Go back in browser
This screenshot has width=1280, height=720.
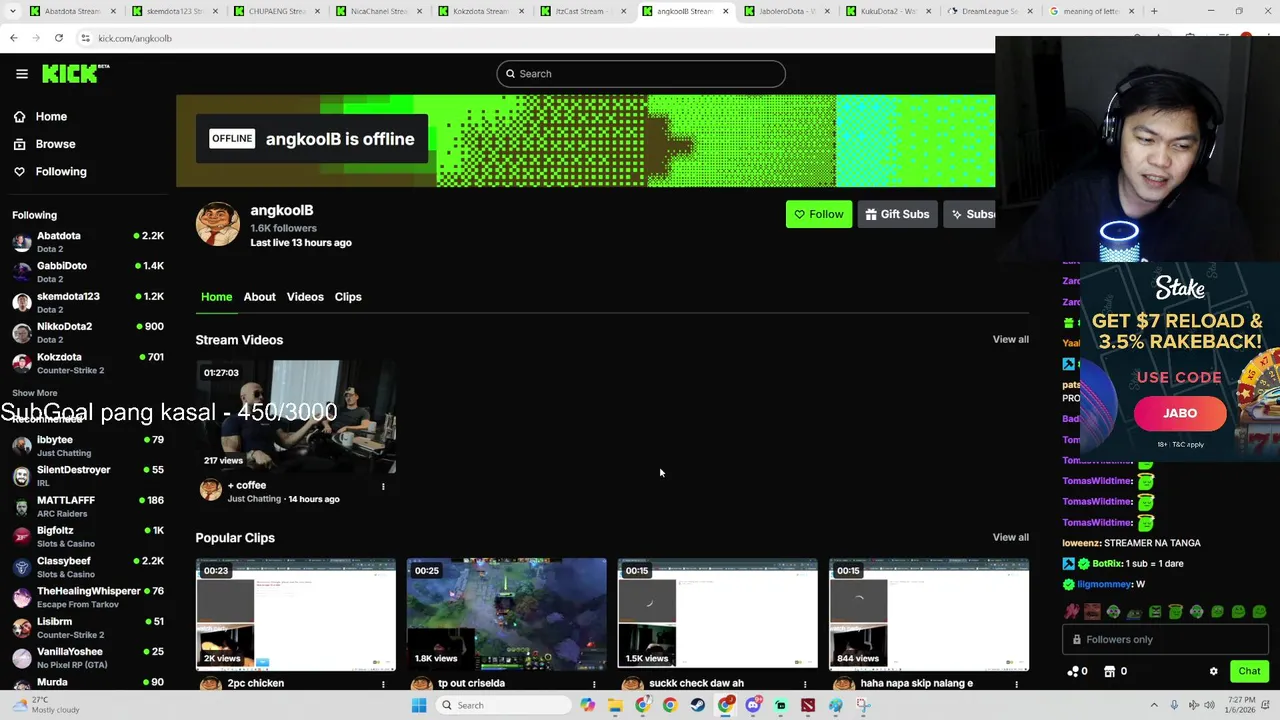pos(14,38)
